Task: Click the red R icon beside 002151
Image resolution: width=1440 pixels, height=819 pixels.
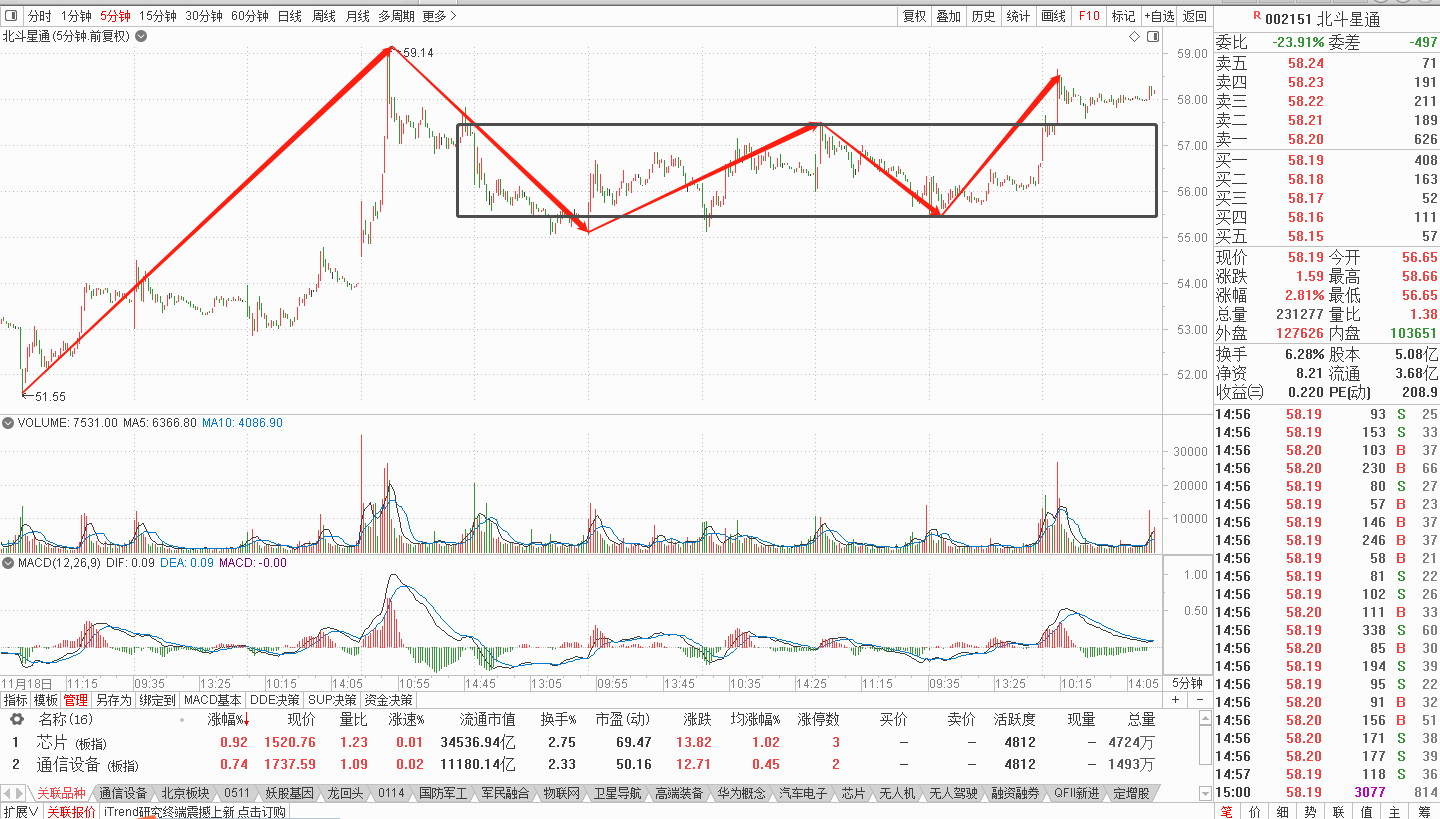Action: click(1256, 16)
